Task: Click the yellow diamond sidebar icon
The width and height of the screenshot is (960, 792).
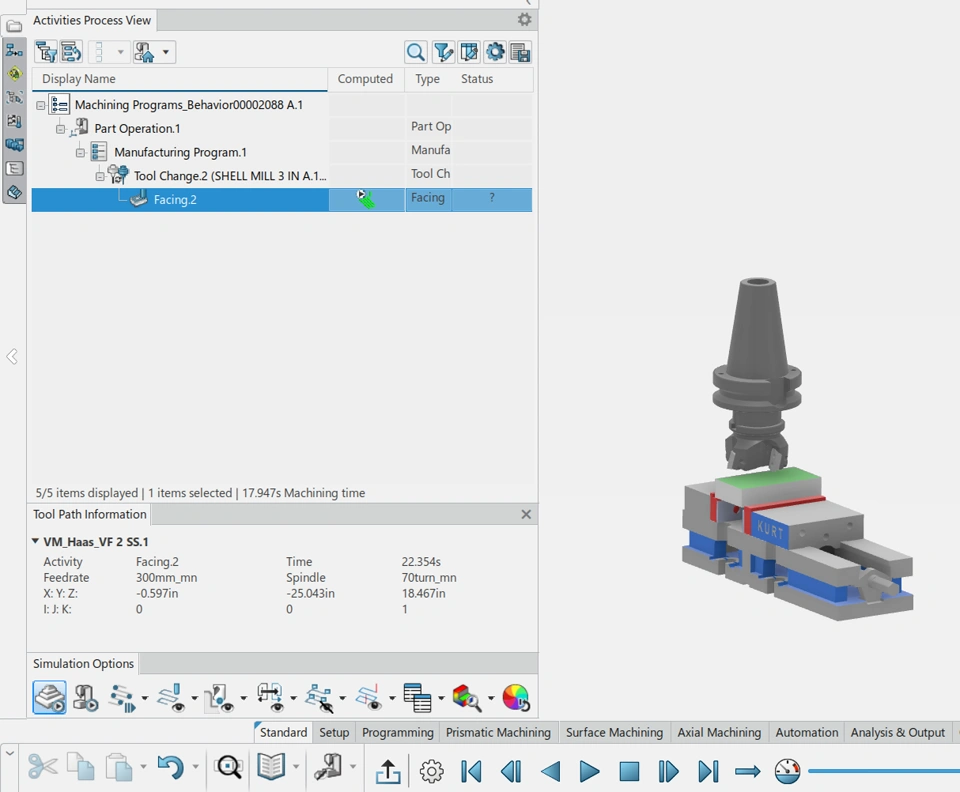Action: tap(14, 74)
